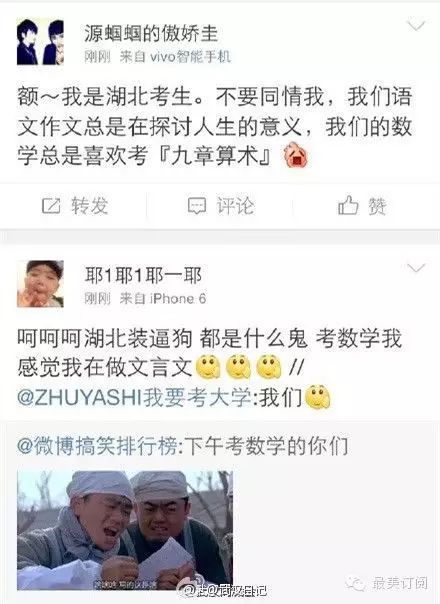Click the first thinking emoji after 文言文
This screenshot has width=440, height=604.
click(x=208, y=367)
